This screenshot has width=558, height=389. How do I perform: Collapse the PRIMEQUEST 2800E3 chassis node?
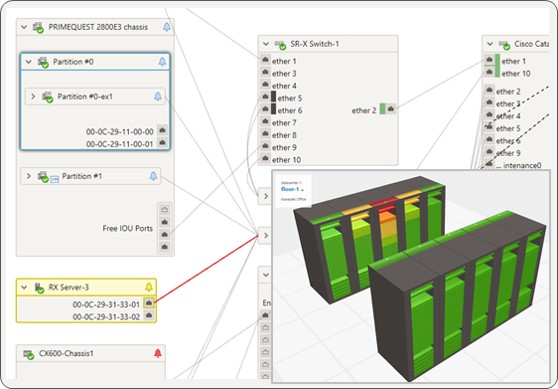(x=24, y=27)
